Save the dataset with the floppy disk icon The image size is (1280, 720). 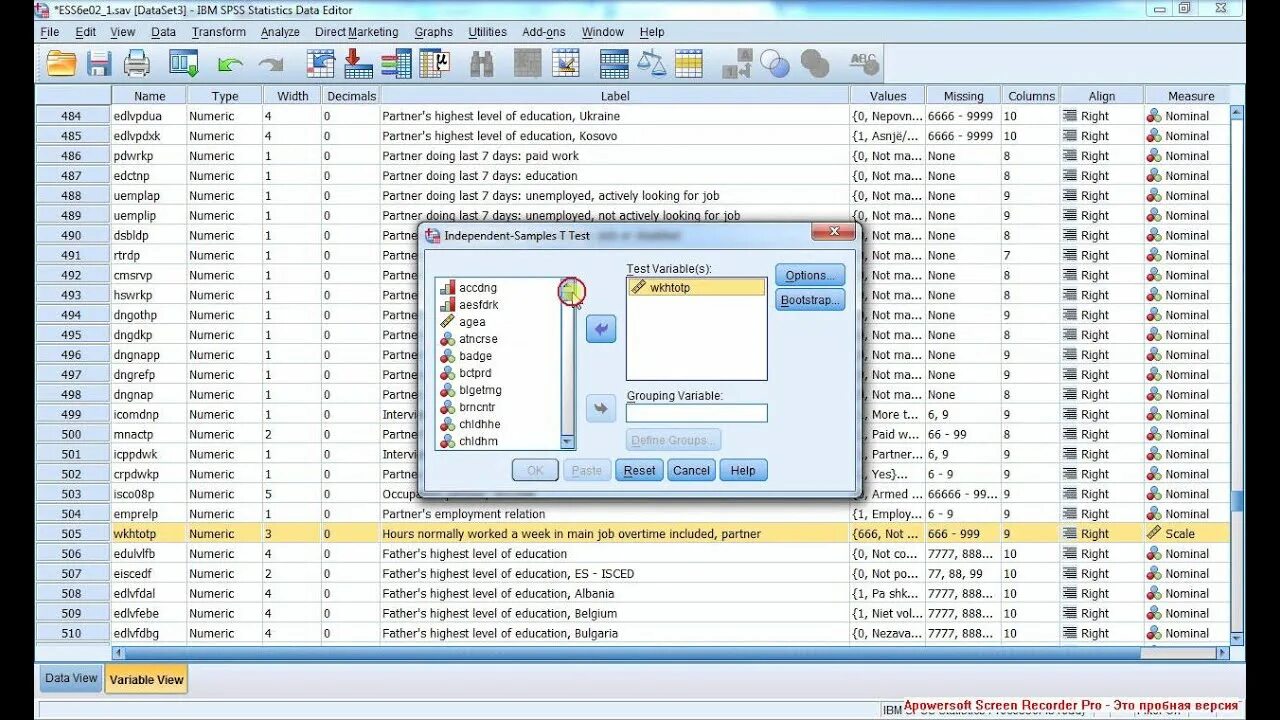point(98,64)
